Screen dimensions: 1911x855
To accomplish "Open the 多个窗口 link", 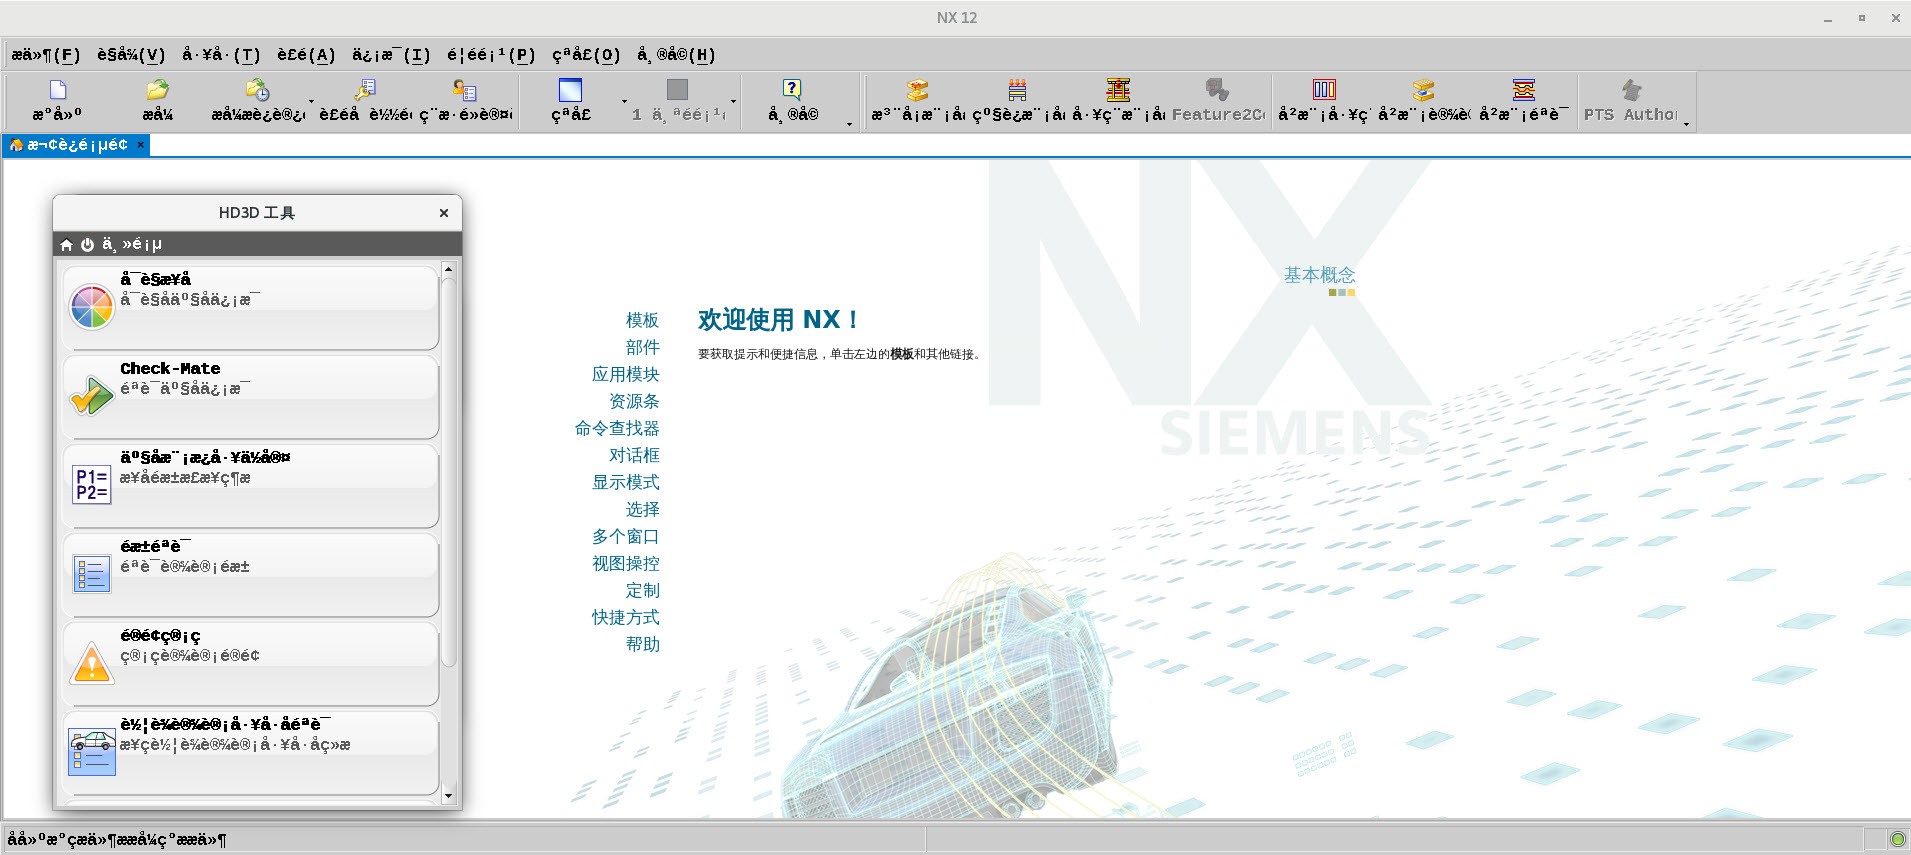I will click(625, 536).
